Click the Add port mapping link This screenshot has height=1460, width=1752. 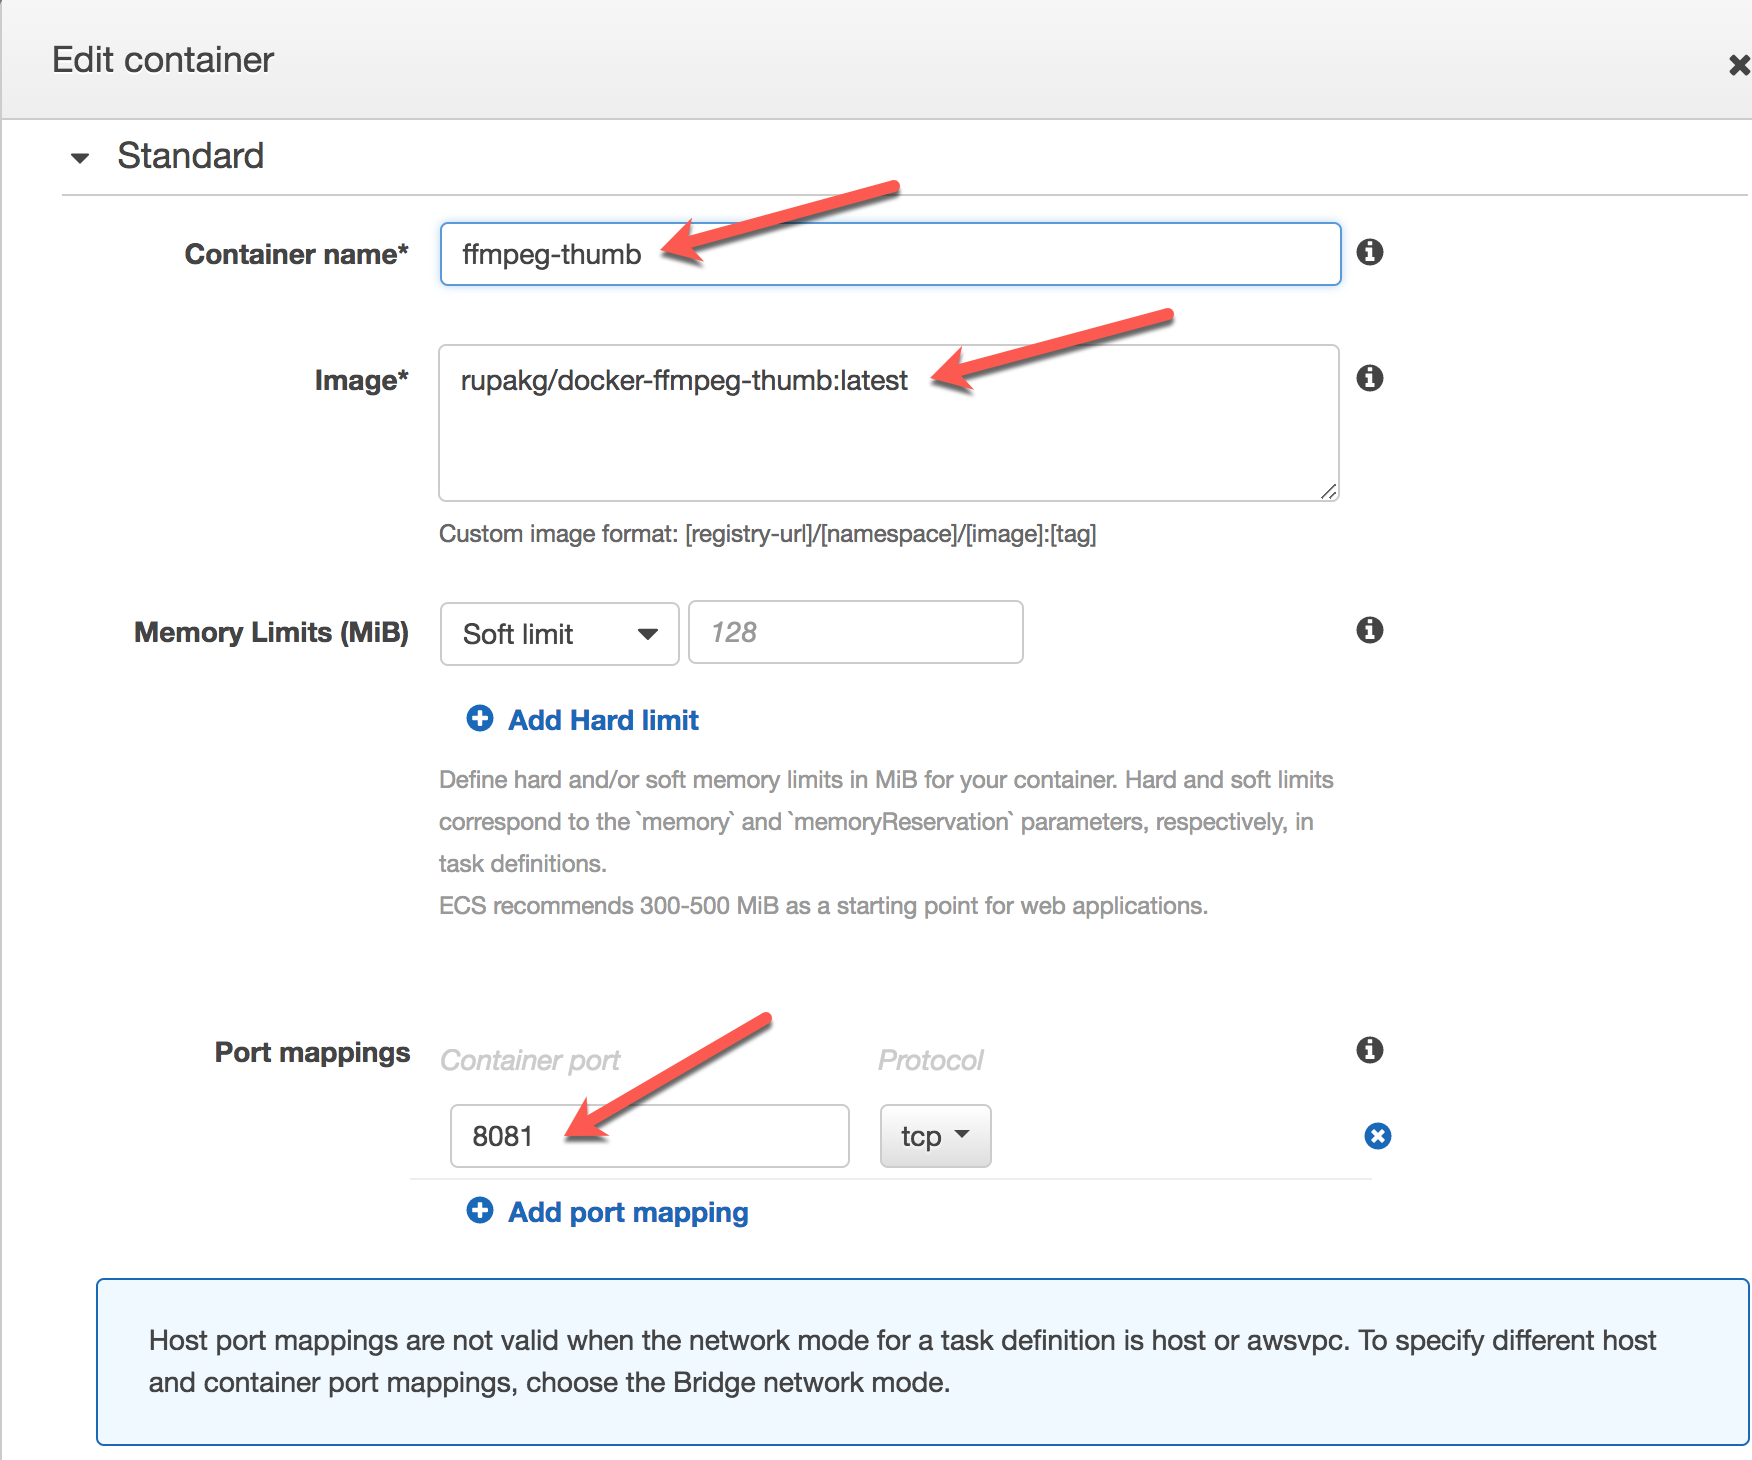click(627, 1212)
